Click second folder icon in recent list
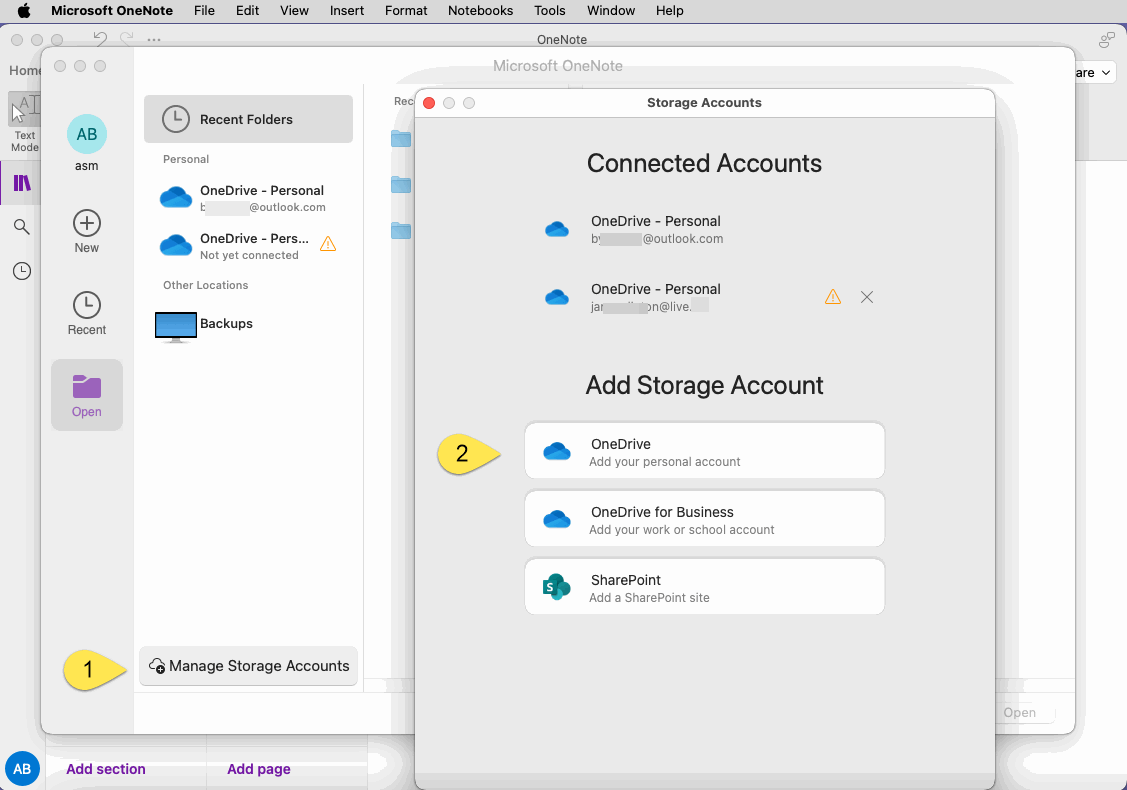 pos(401,185)
